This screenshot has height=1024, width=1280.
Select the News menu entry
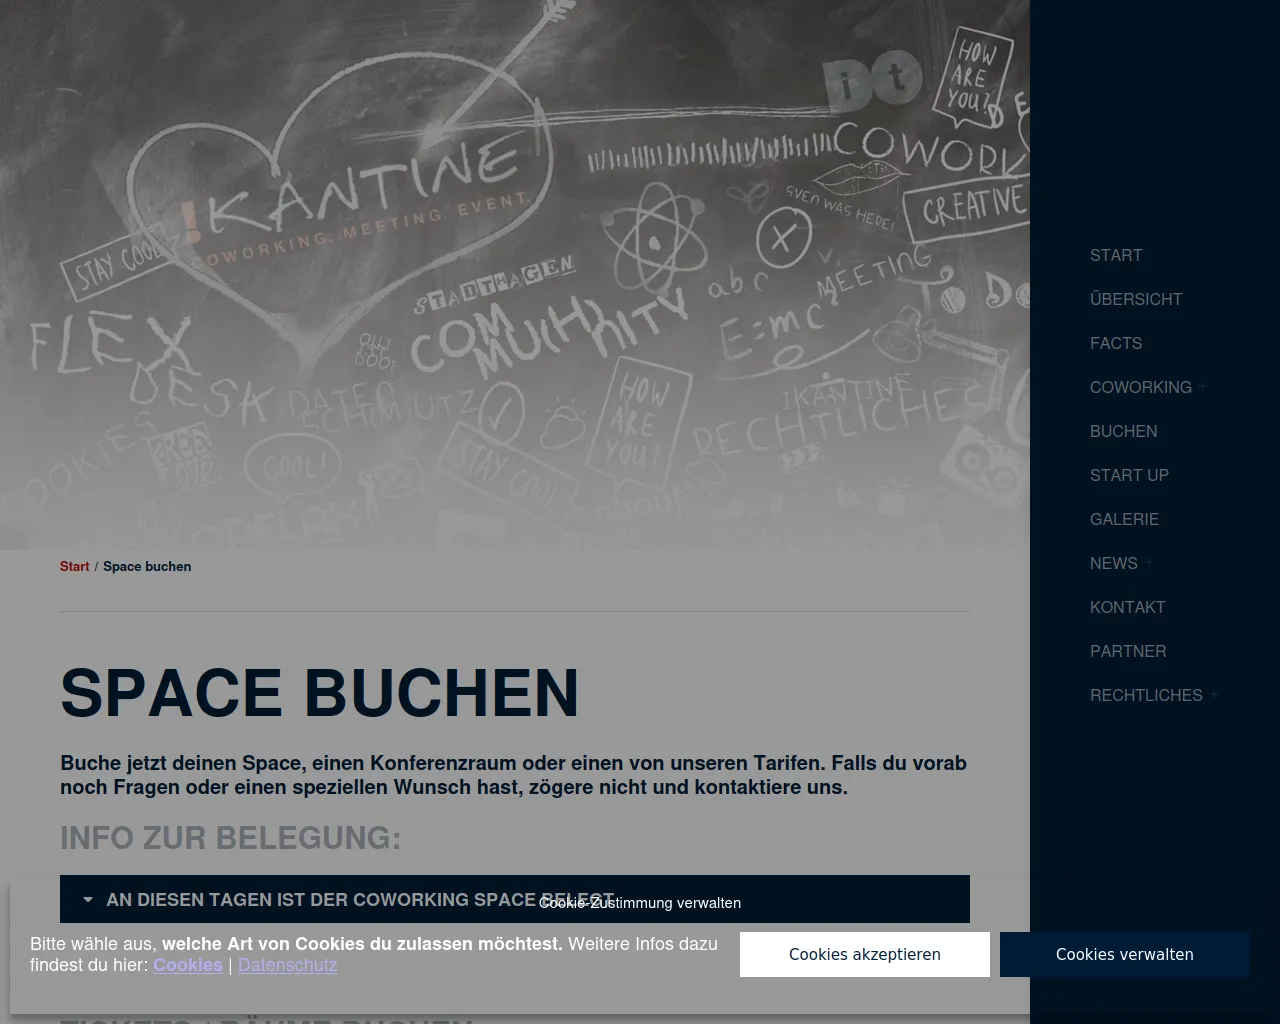coord(1113,563)
